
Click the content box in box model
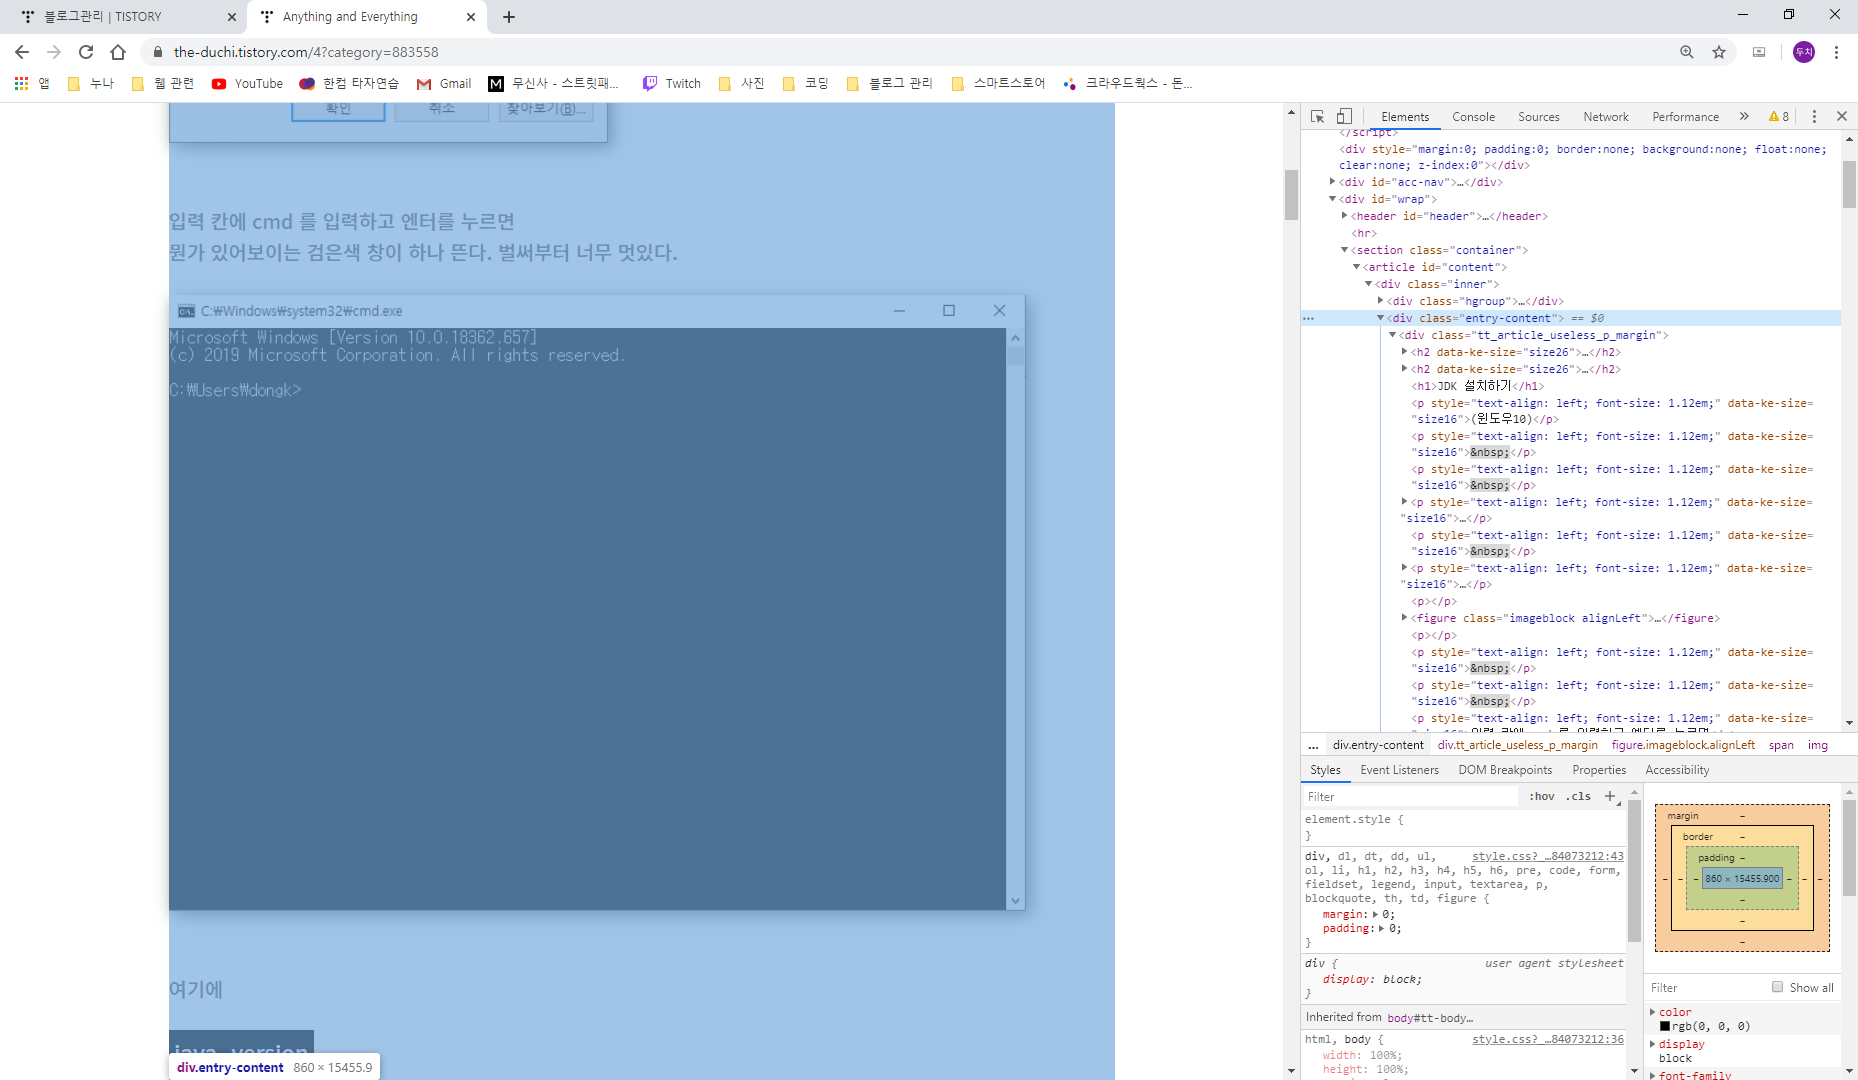(x=1742, y=879)
